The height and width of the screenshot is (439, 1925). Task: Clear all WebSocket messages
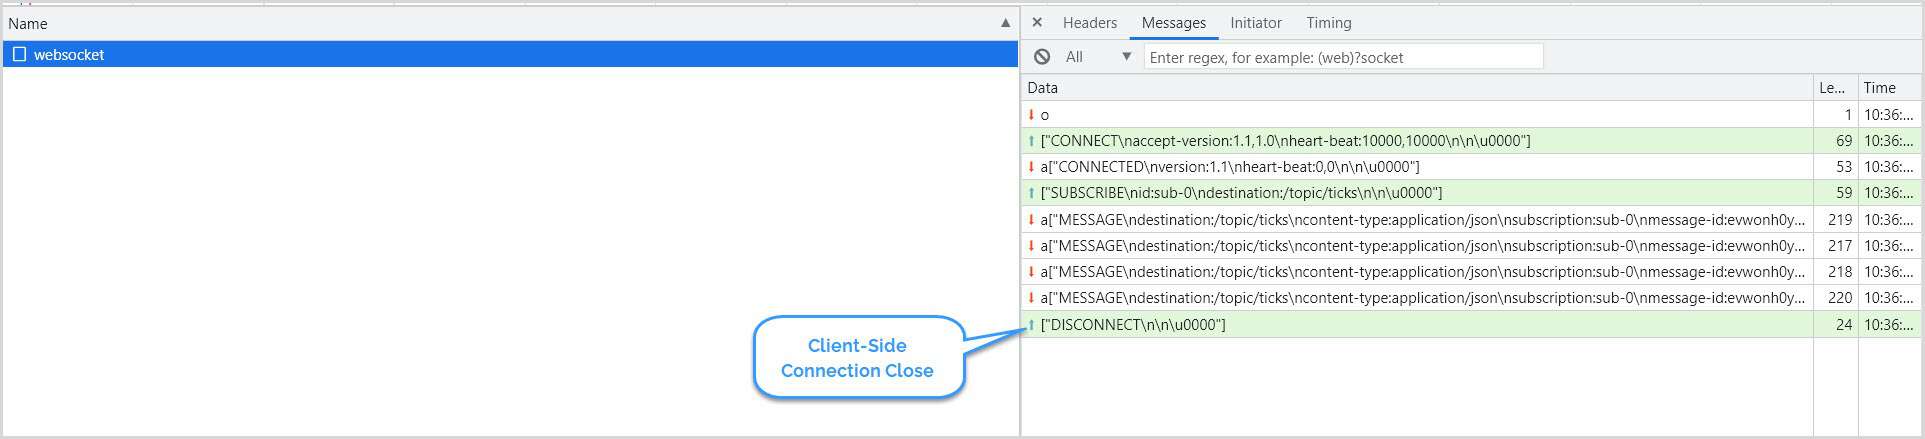tap(1042, 57)
